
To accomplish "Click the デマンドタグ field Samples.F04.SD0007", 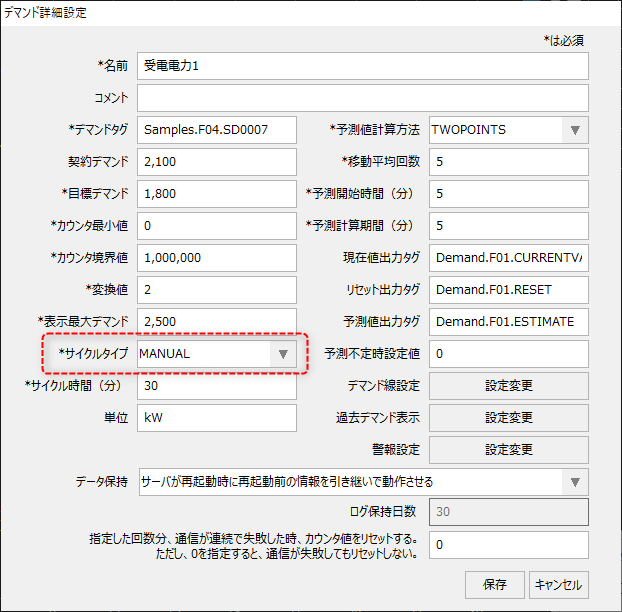I will click(217, 130).
